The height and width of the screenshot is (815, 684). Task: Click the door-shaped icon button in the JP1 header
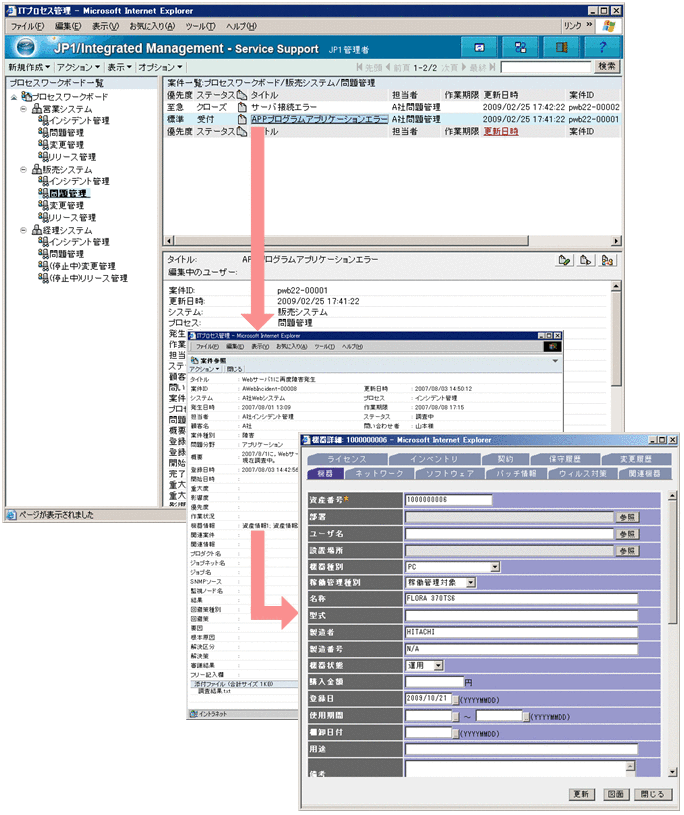click(x=561, y=47)
